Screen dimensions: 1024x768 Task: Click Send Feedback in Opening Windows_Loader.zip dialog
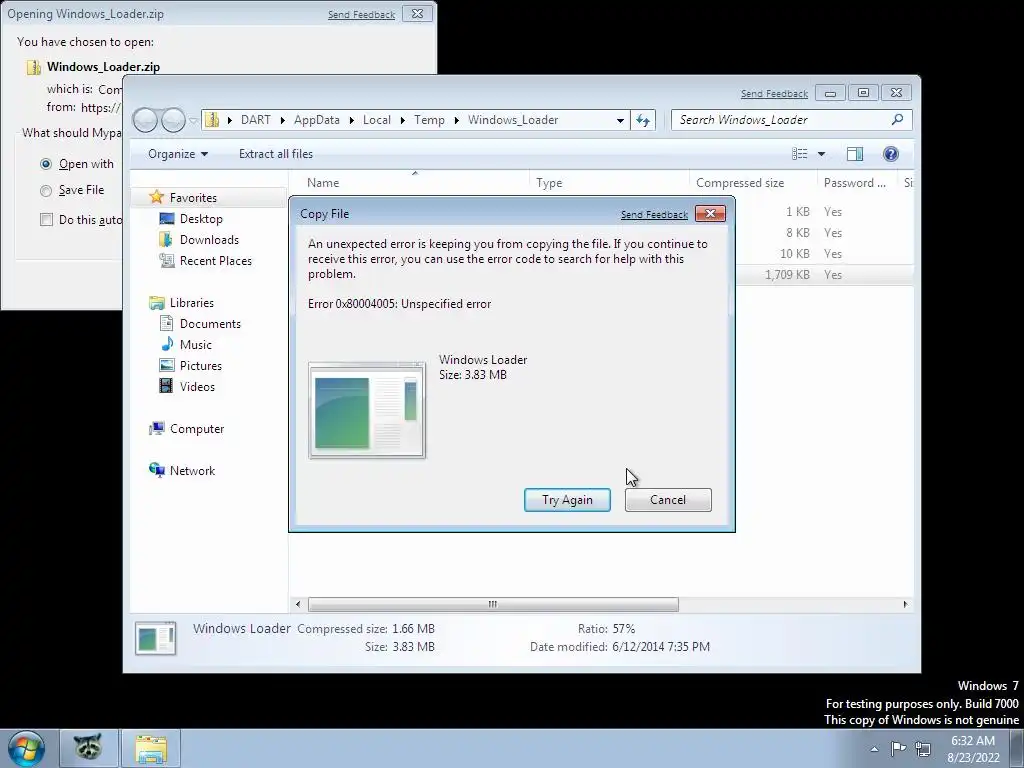(361, 14)
